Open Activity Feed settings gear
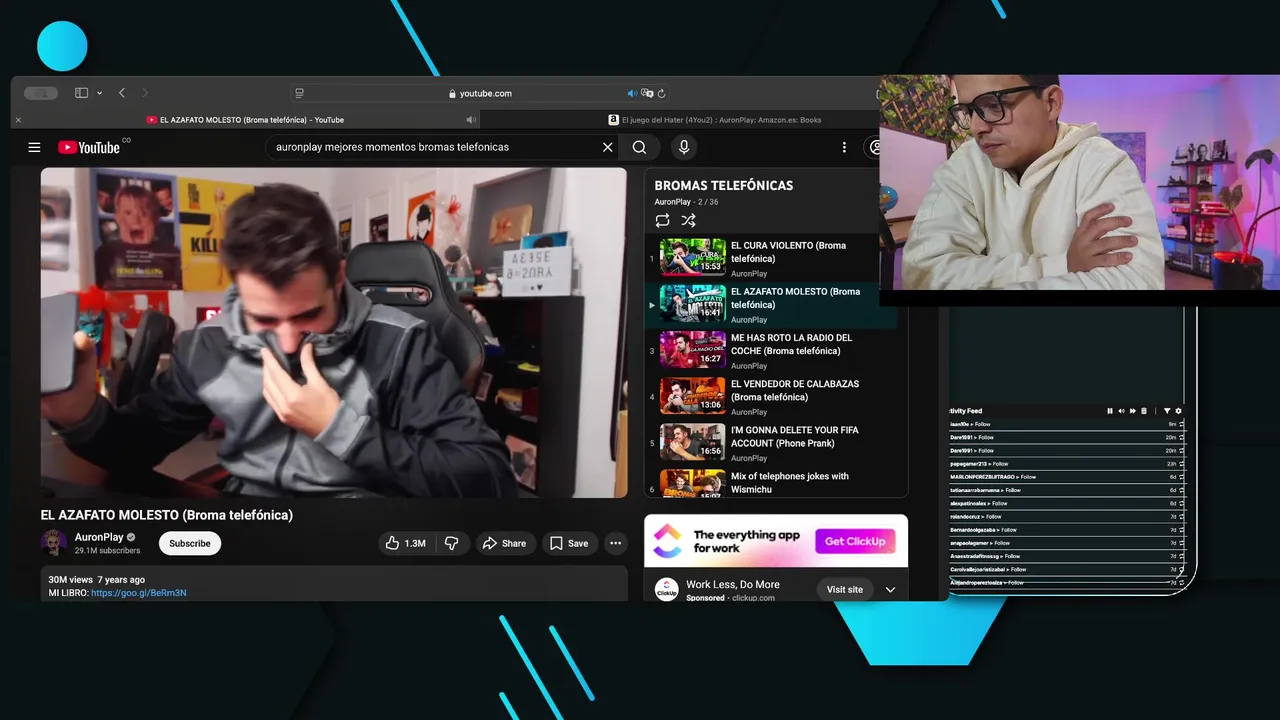1280x720 pixels. pos(1178,411)
